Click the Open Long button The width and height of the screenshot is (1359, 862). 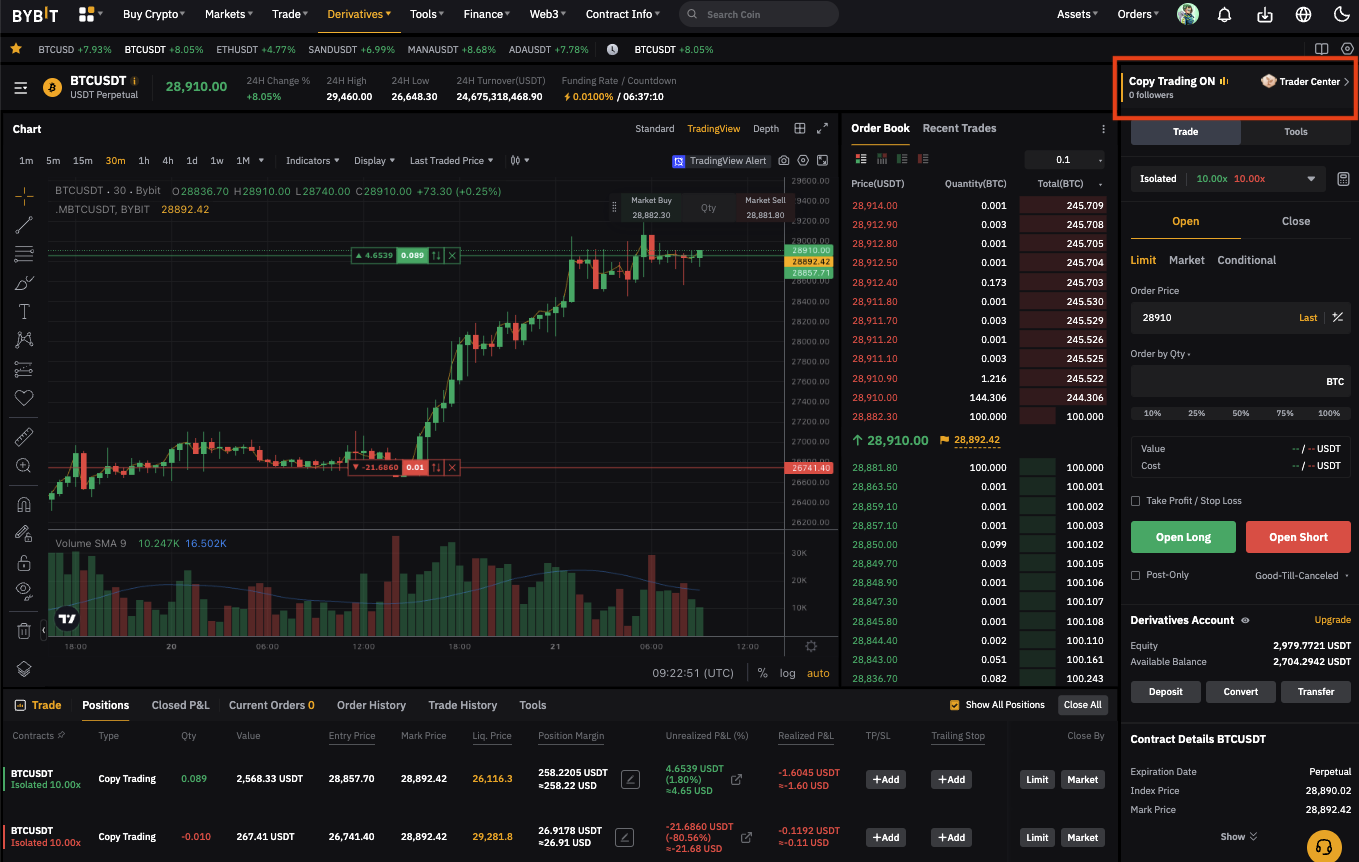coord(1183,537)
